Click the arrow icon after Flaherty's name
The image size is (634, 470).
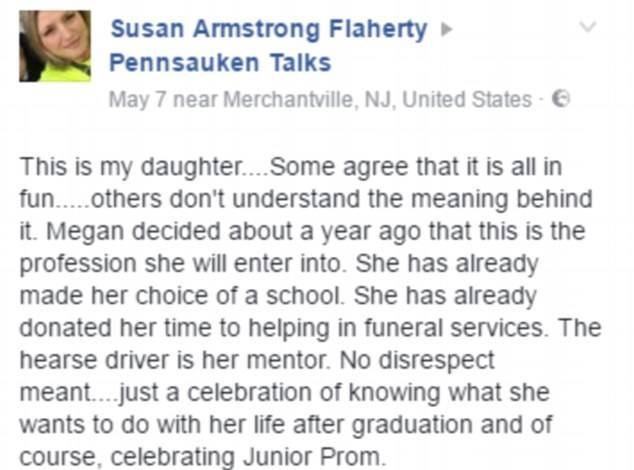coord(446,30)
